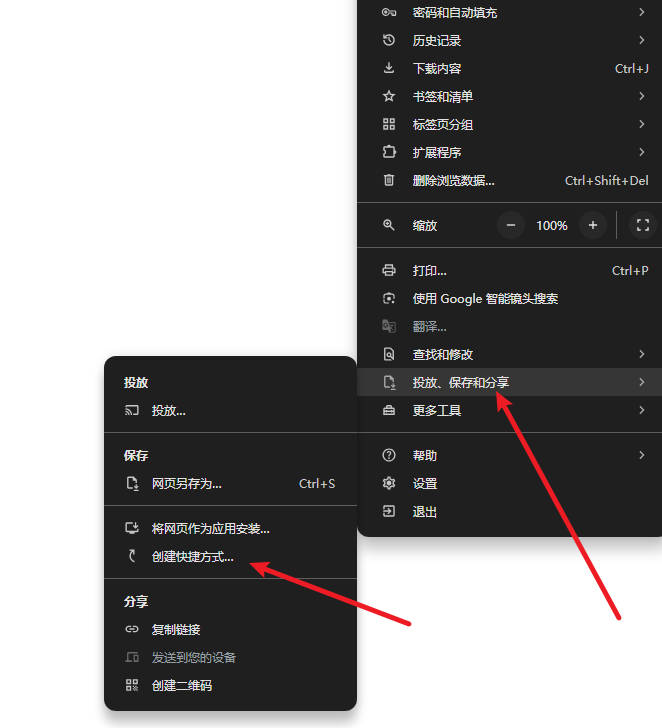The height and width of the screenshot is (728, 662).
Task: Click the history clock icon beside 历史记录
Action: click(x=389, y=40)
